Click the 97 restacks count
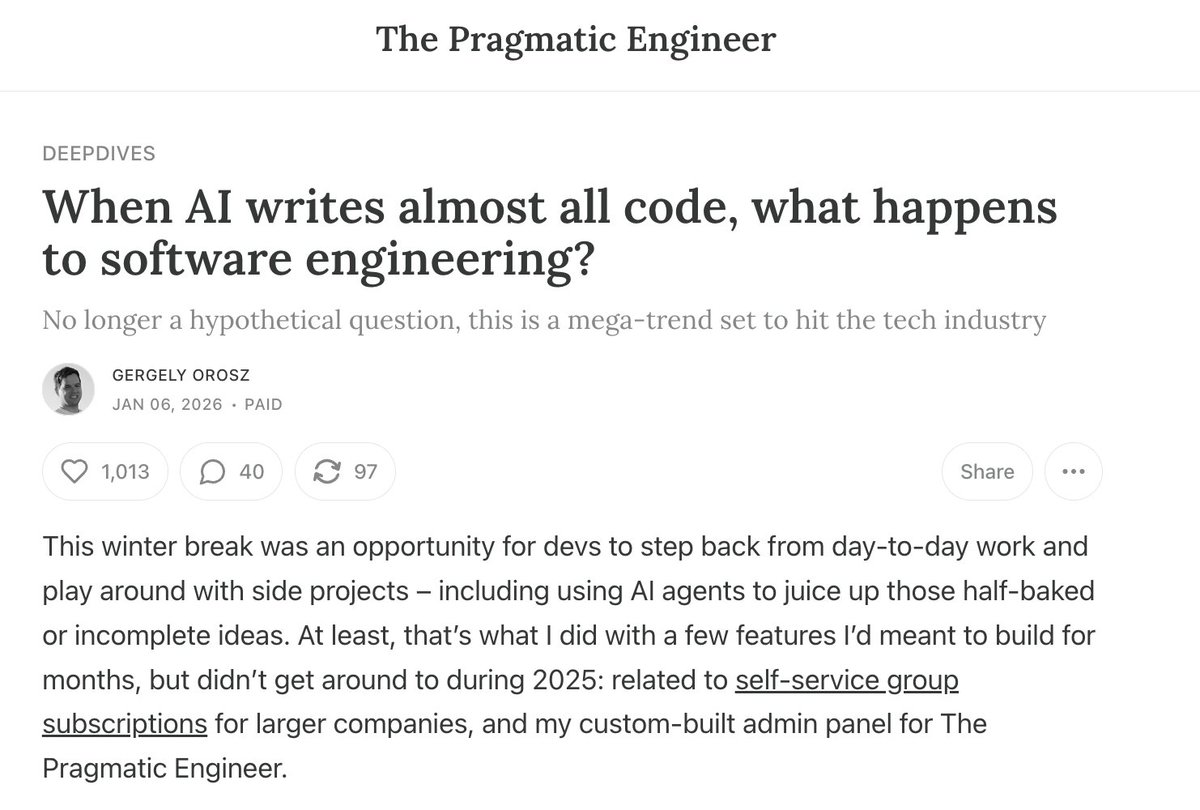Screen dimensions: 1200x810 pyautogui.click(x=366, y=471)
